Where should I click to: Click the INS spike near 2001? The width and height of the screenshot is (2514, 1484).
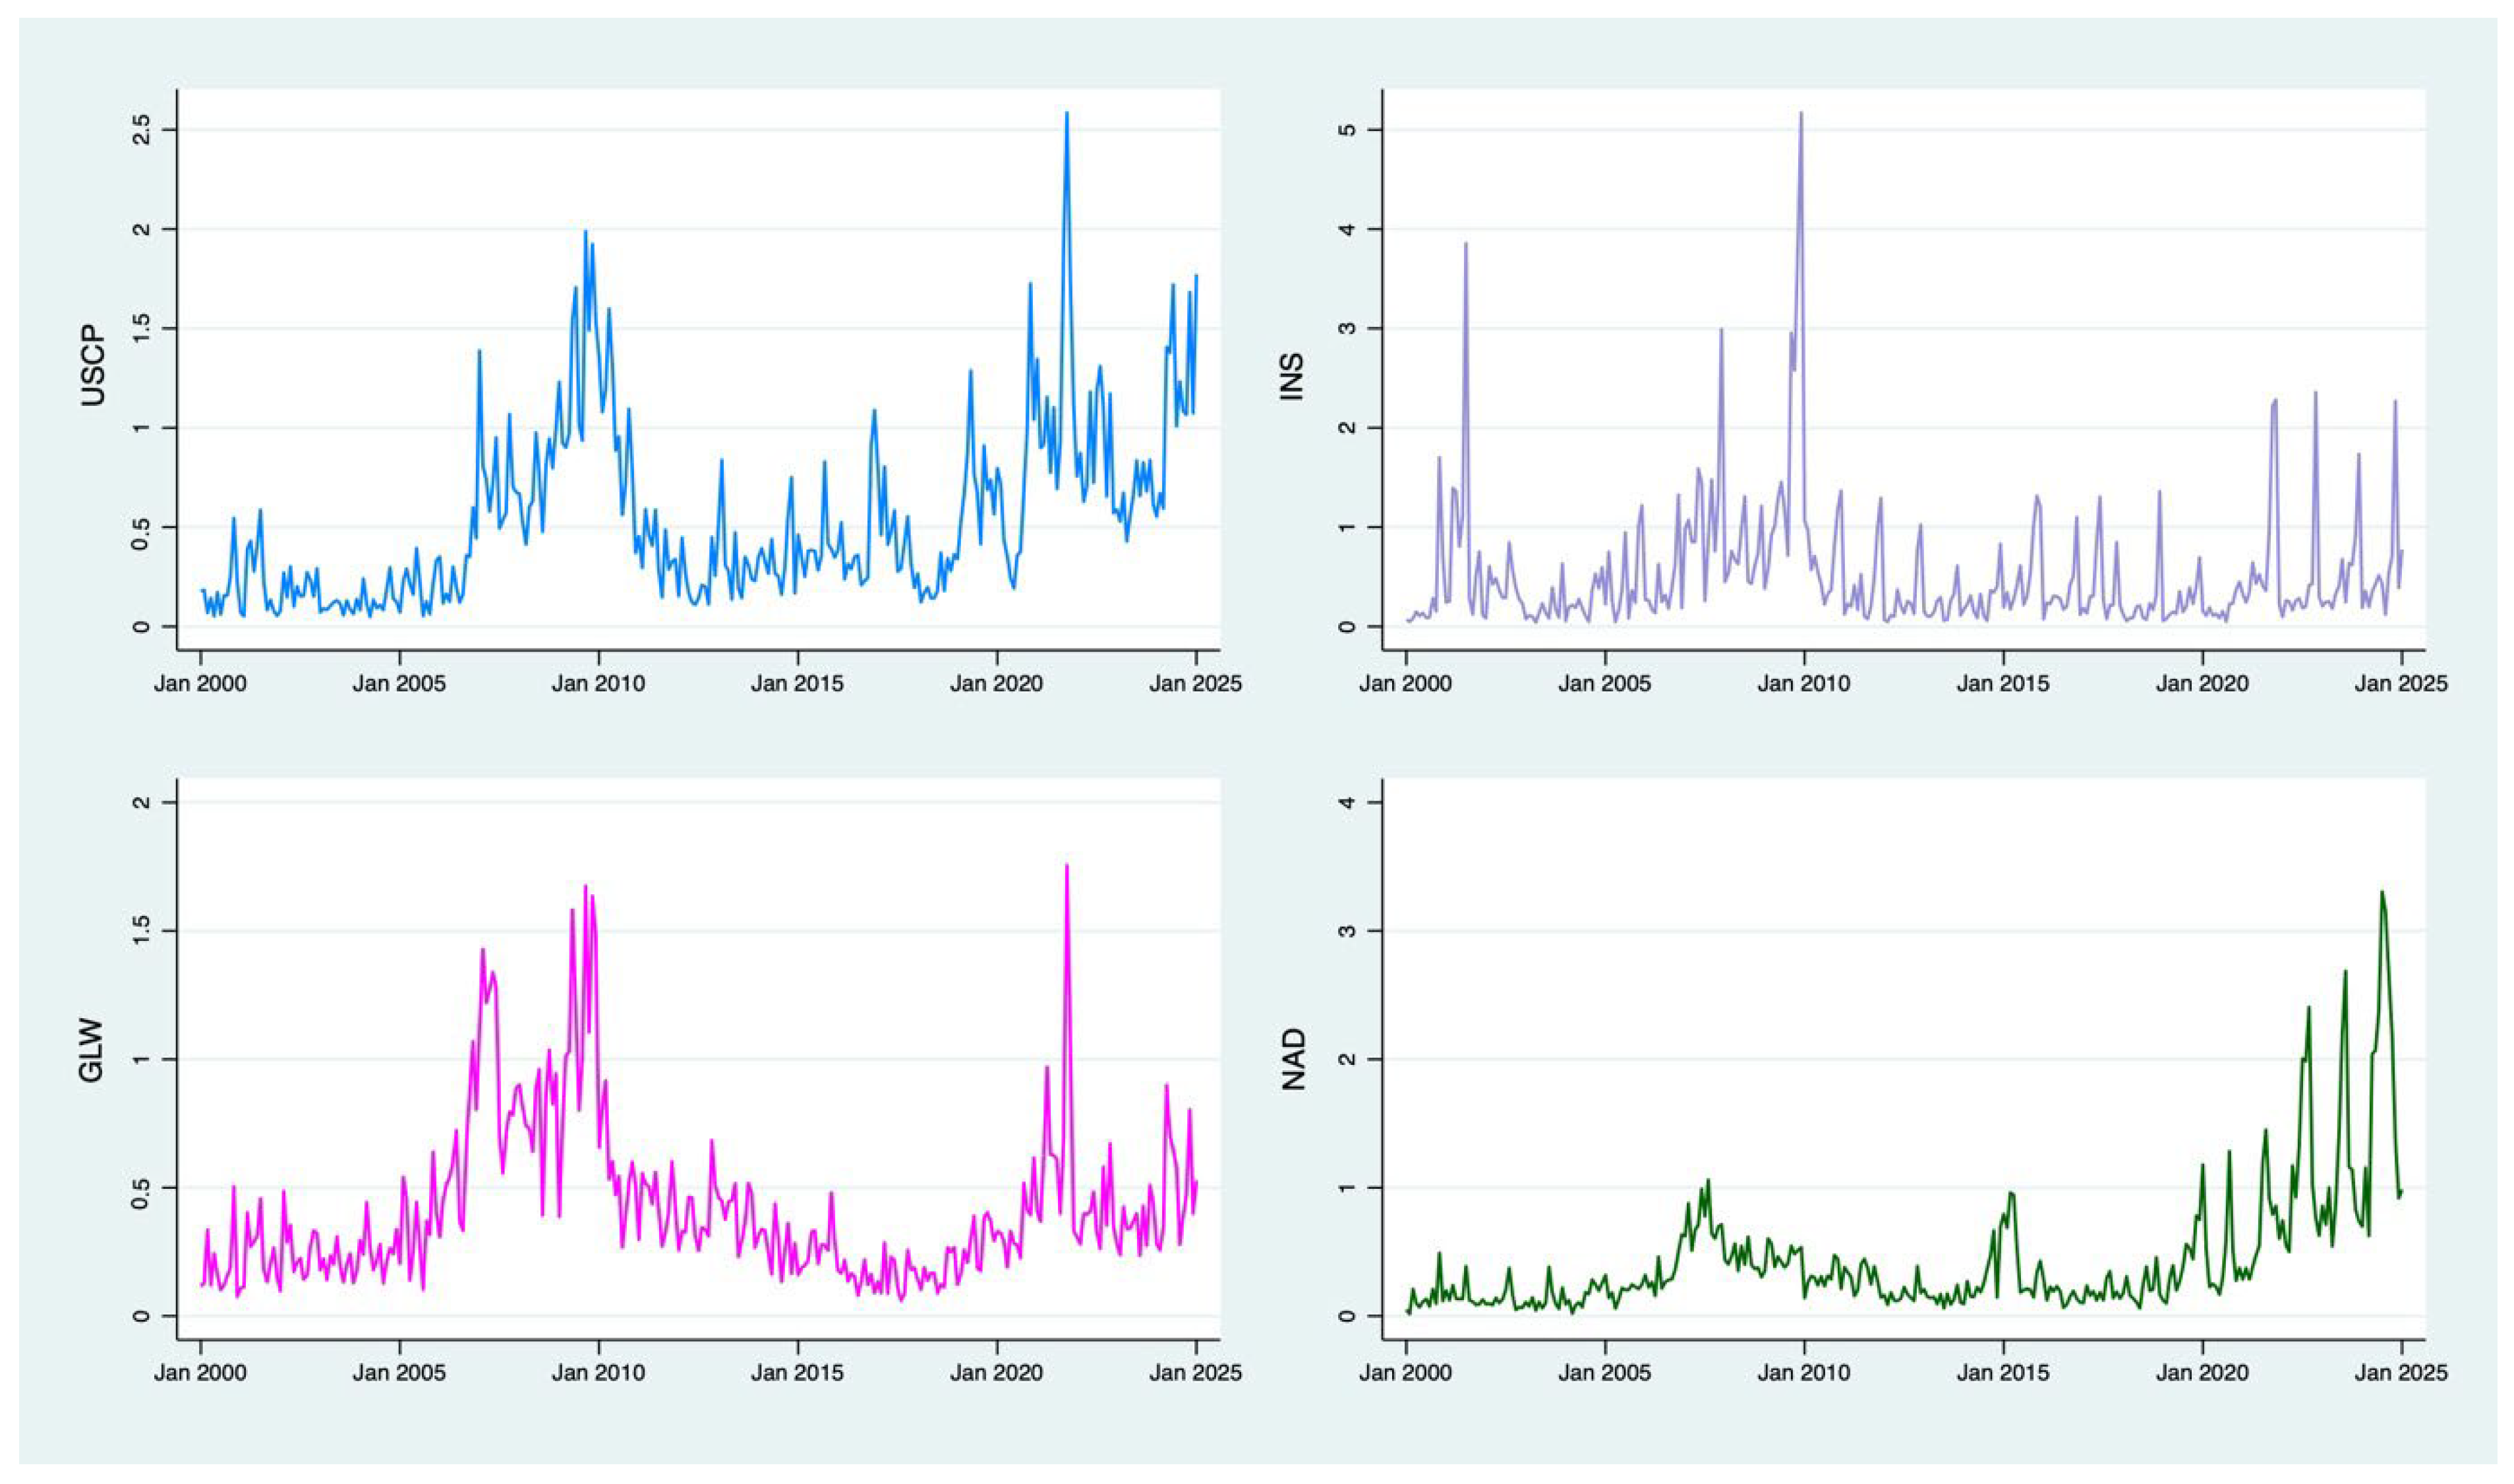click(1466, 244)
